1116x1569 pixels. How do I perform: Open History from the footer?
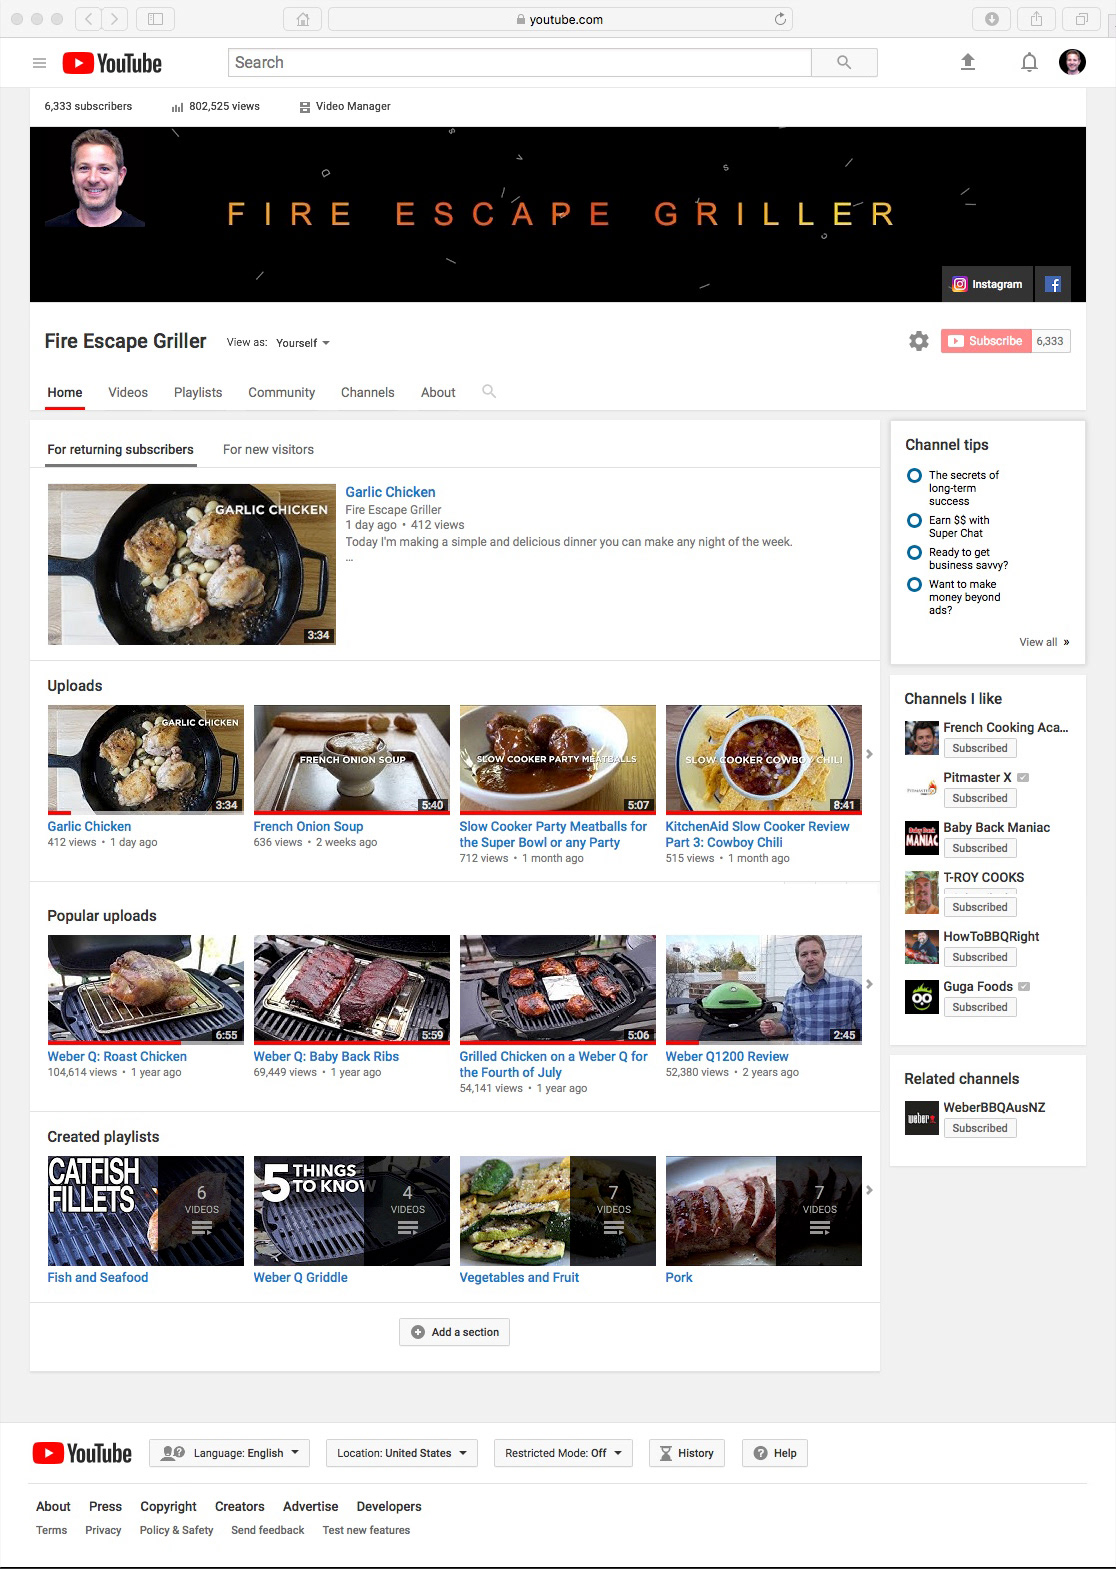pyautogui.click(x=687, y=1453)
